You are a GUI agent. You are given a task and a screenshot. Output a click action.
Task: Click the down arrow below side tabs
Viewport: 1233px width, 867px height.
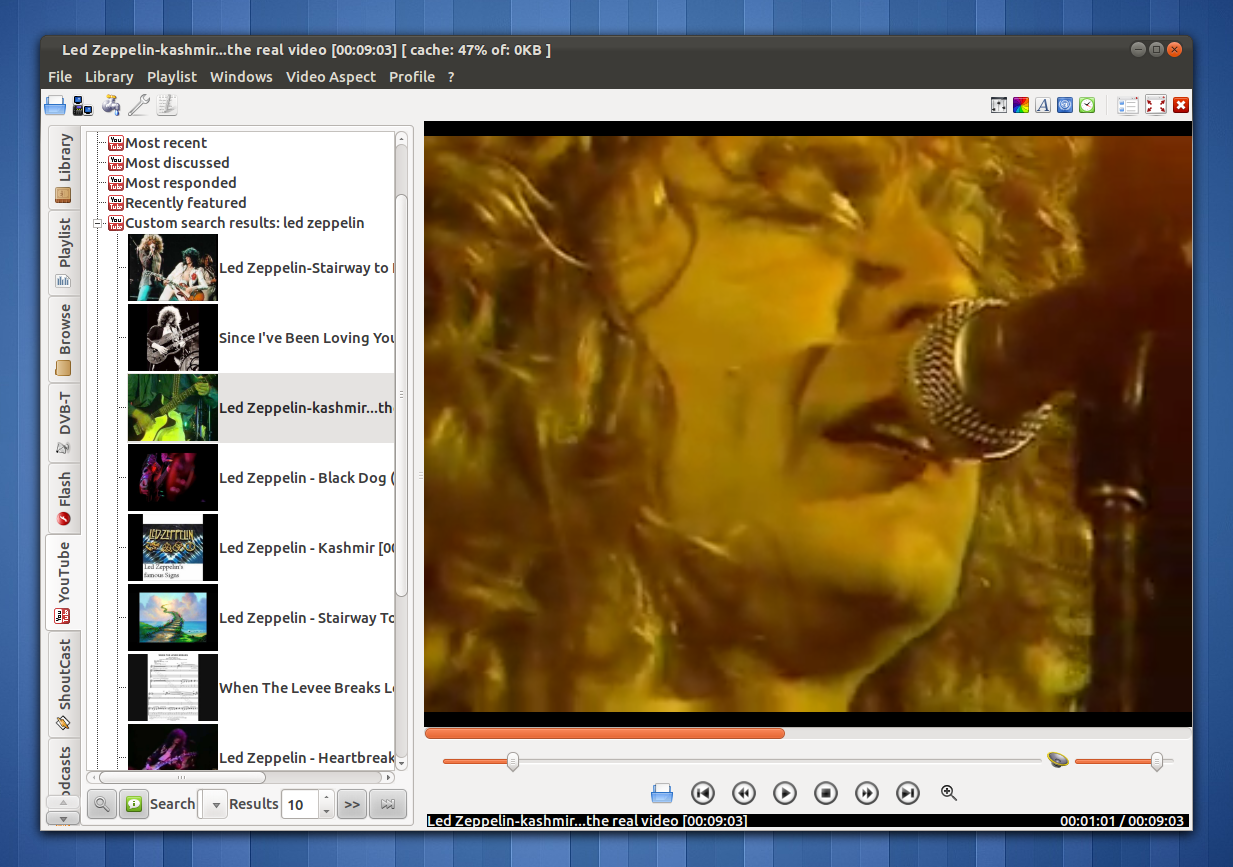[64, 818]
